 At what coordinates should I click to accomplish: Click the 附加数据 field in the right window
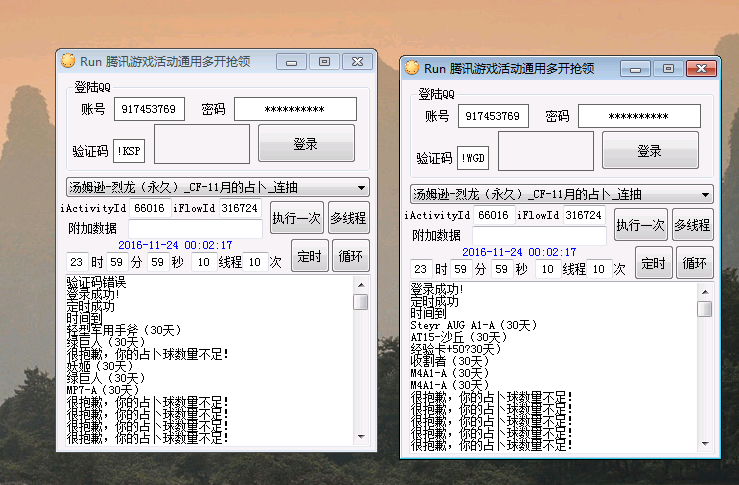pos(539,236)
